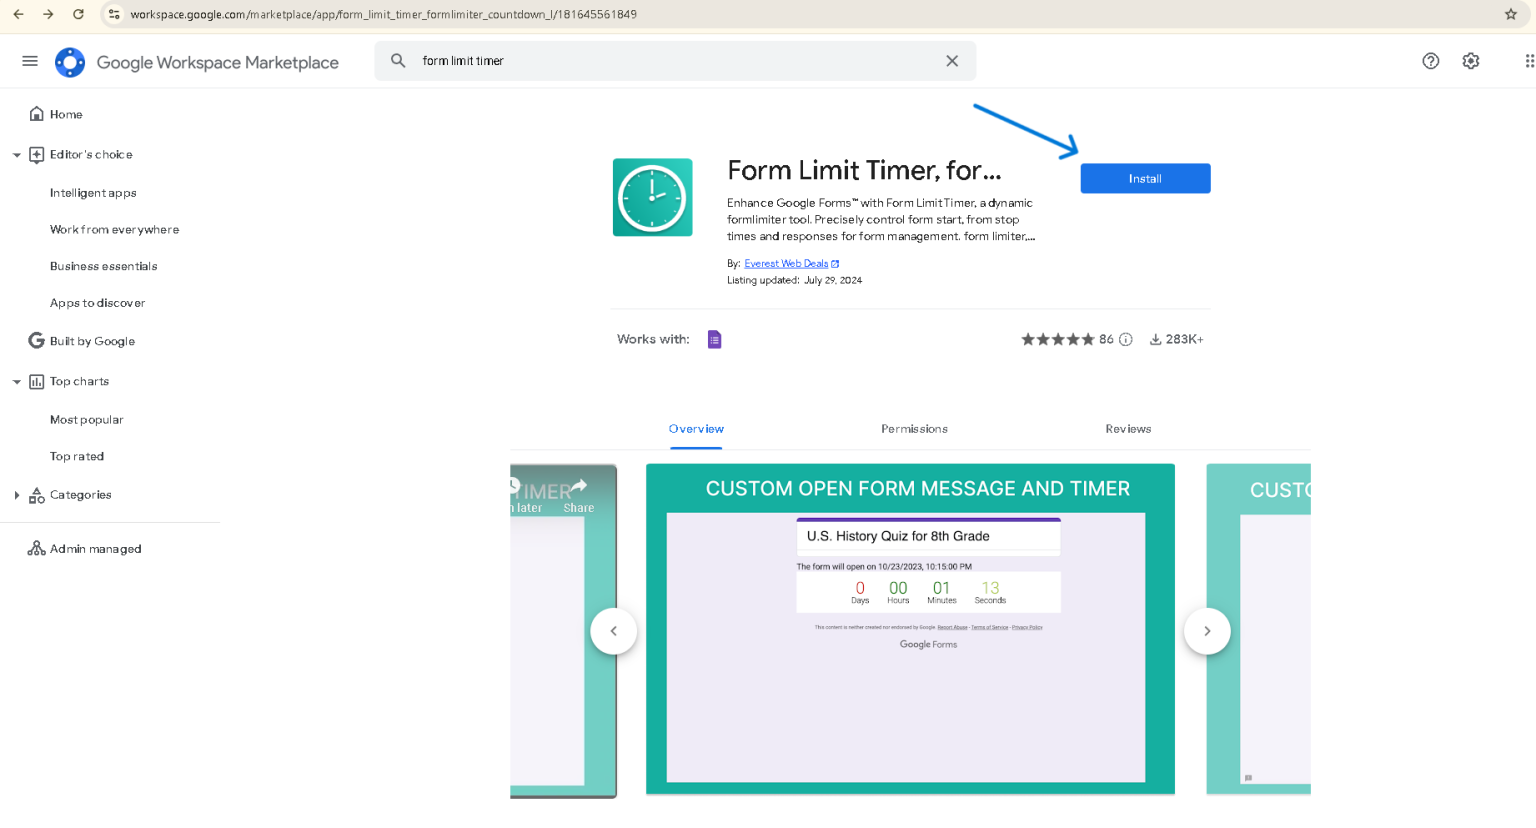Open the Everest Web Deals developer link
This screenshot has height=828, width=1536.
786,263
